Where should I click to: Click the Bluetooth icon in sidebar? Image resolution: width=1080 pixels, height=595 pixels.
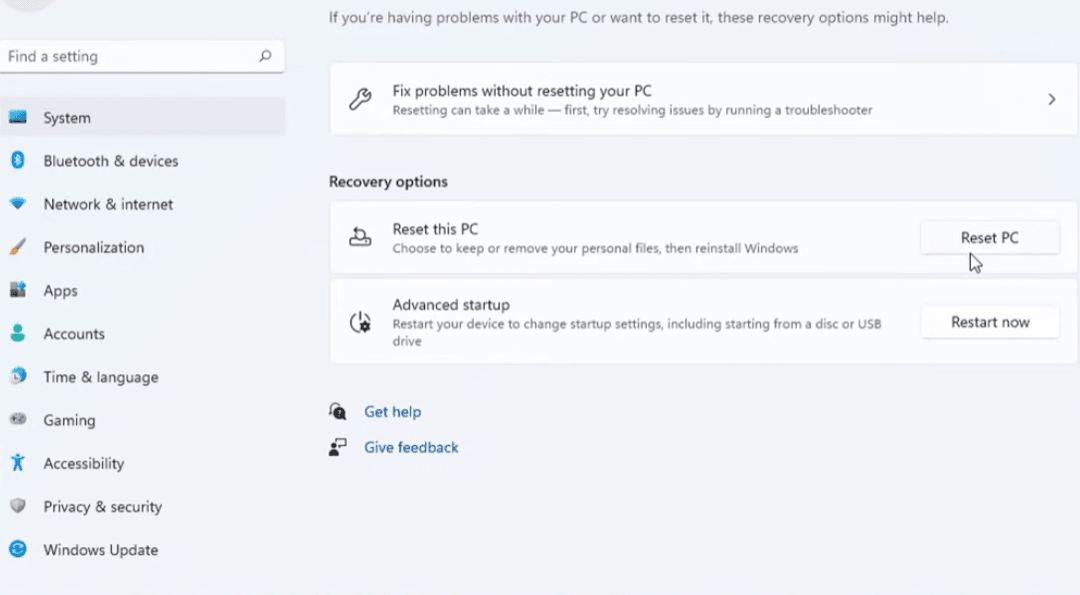[18, 160]
